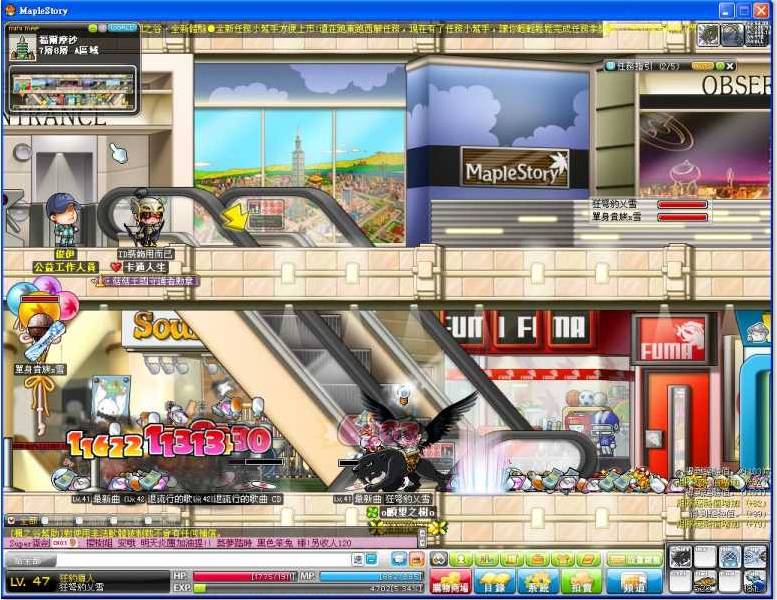Click the EXP progress bar
Screen dimensions: 777x600
click(x=308, y=588)
